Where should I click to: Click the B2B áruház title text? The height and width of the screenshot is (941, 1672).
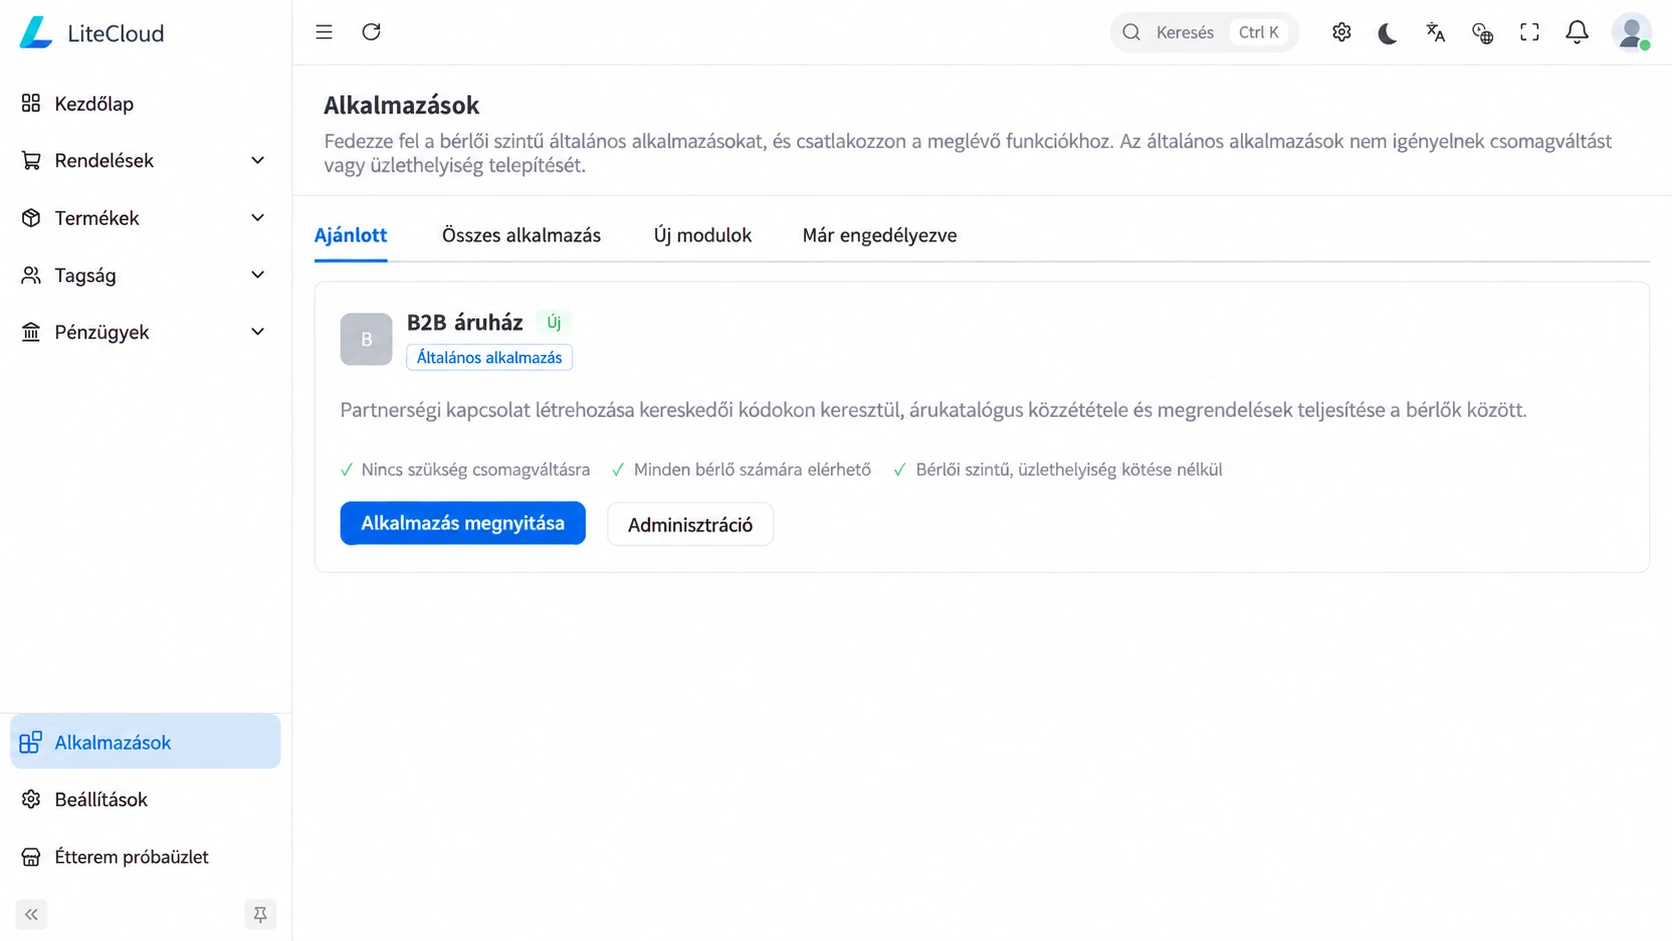tap(465, 322)
